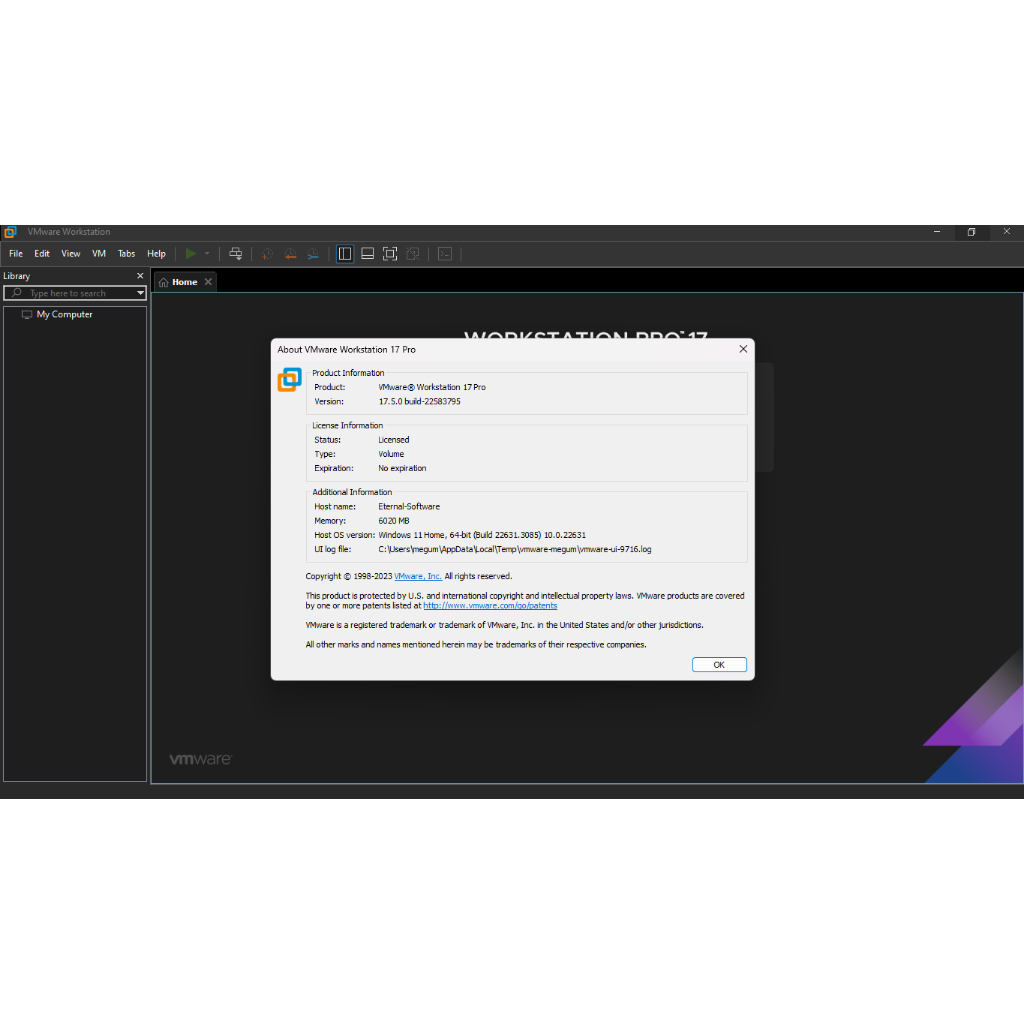Click the host name Eternal-Software
The image size is (1024, 1024).
409,506
